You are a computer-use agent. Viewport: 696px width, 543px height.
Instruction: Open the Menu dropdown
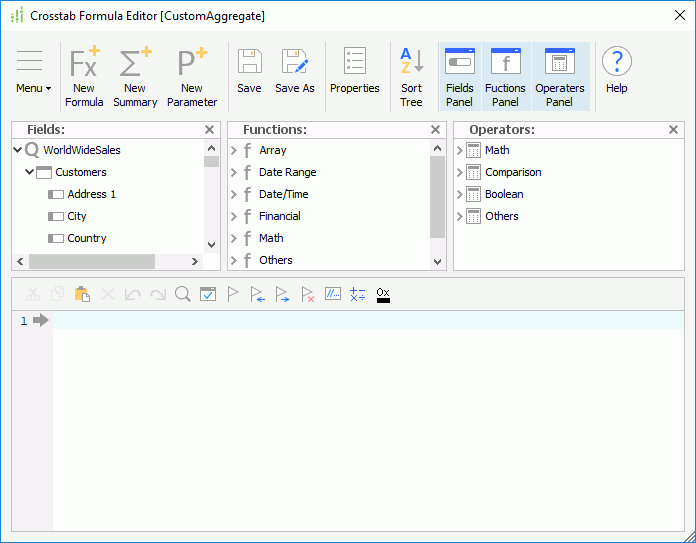tap(33, 76)
